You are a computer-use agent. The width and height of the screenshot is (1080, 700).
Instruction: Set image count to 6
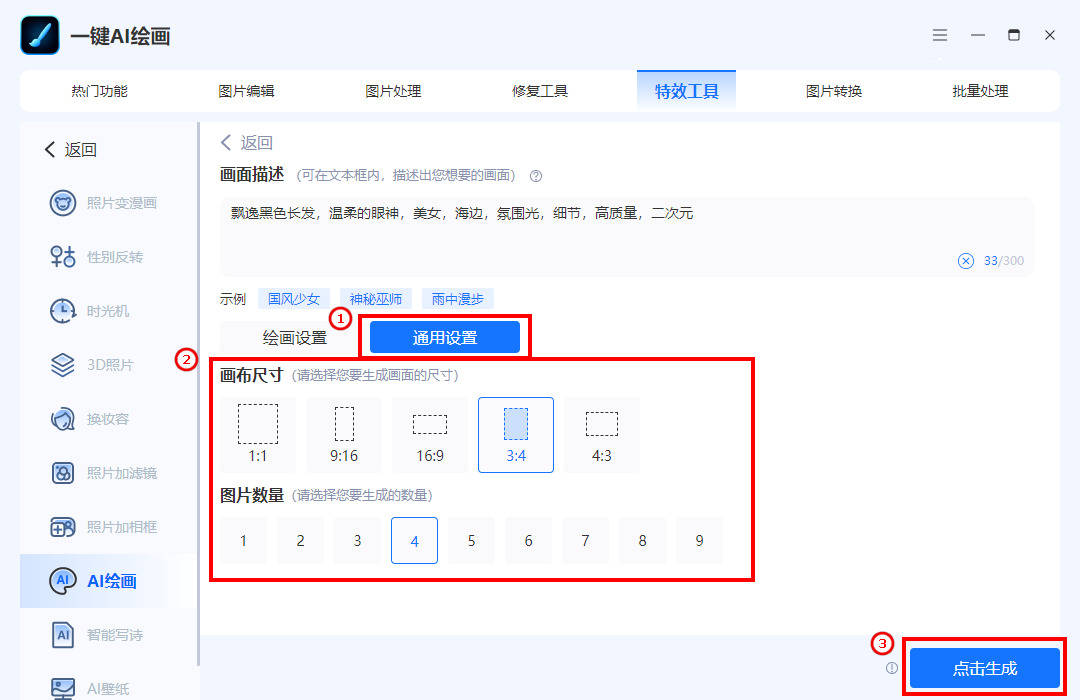point(528,541)
